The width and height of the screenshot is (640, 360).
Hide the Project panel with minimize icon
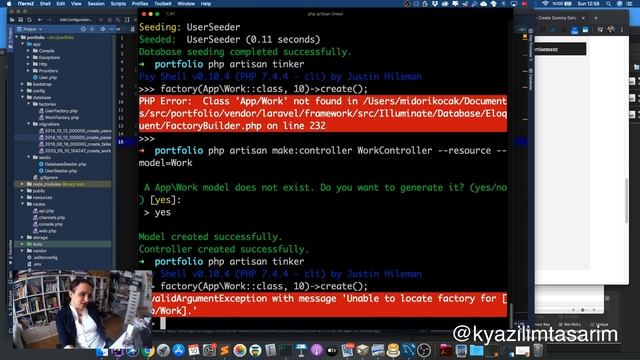pyautogui.click(x=111, y=29)
